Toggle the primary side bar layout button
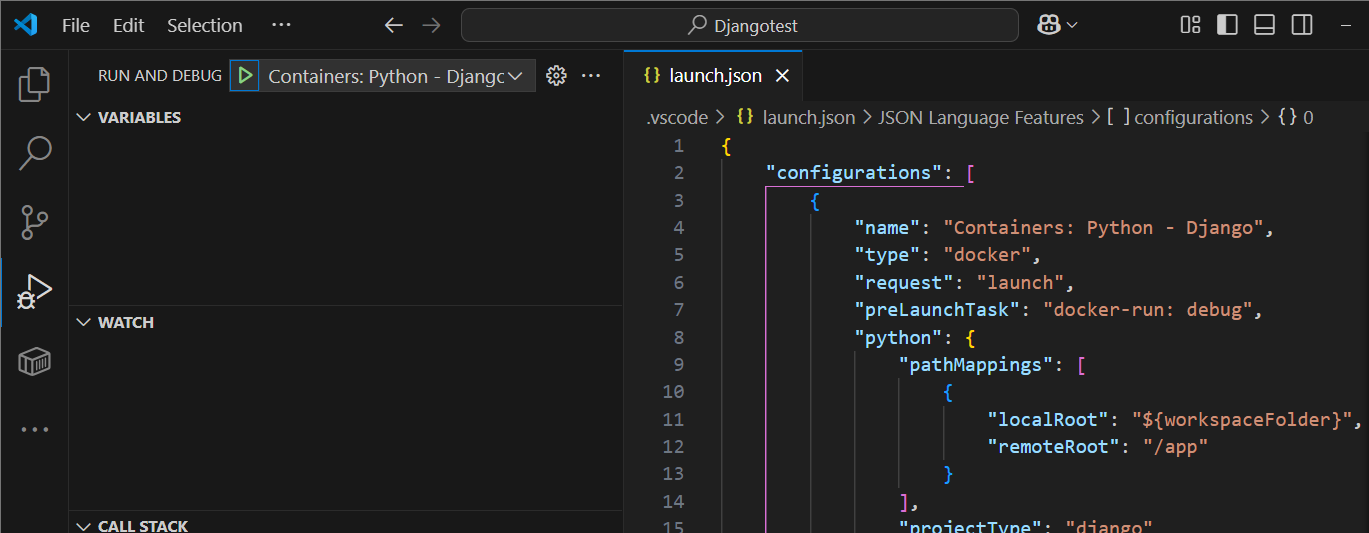The image size is (1369, 533). tap(1227, 25)
